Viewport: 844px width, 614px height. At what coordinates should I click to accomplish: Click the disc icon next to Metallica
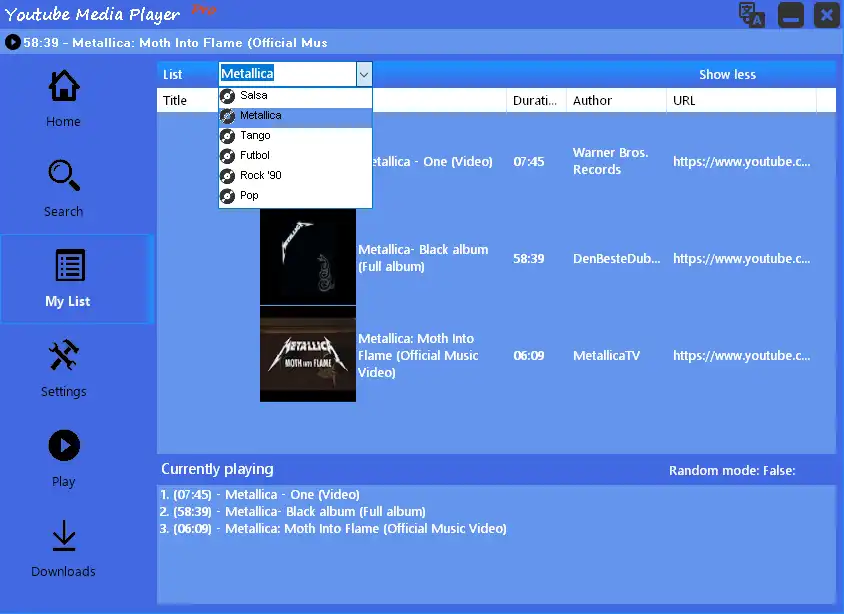pos(228,116)
